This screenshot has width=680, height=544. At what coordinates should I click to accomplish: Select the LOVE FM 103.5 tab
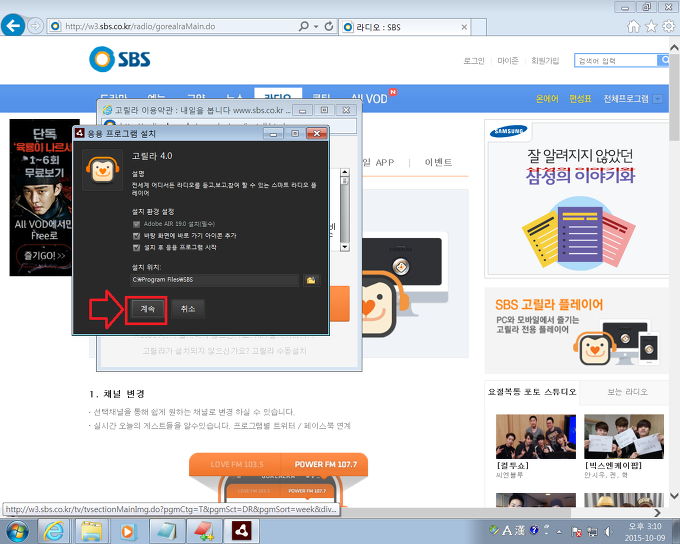click(x=237, y=464)
